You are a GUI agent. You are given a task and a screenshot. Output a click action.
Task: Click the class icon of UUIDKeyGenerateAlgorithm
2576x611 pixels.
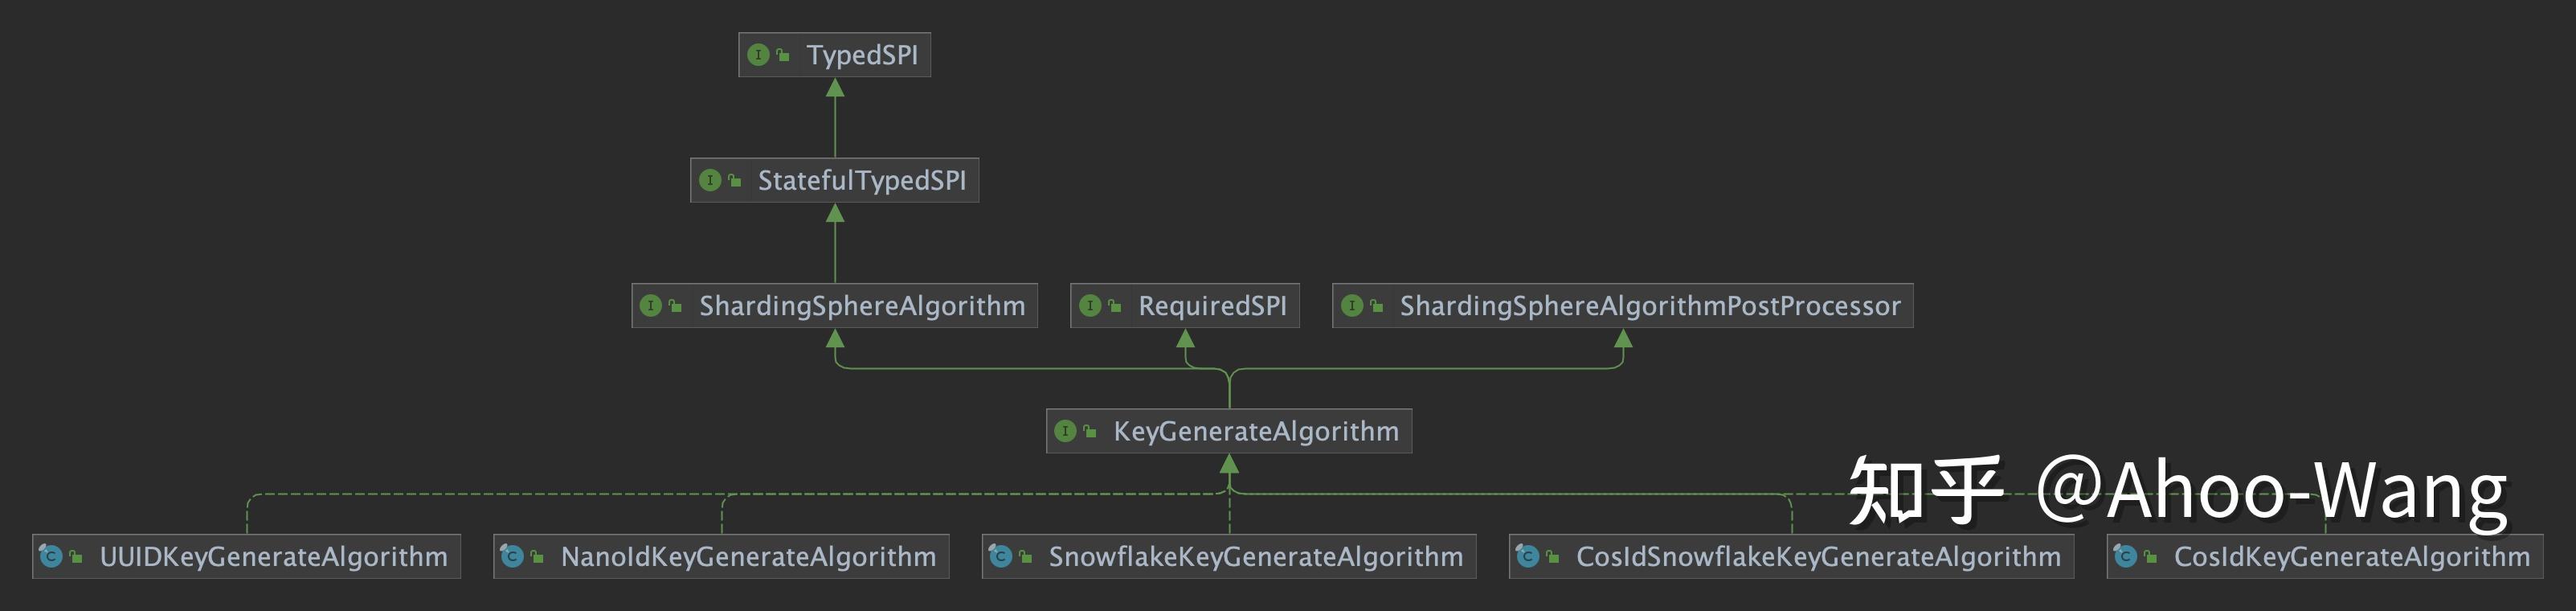click(x=51, y=556)
